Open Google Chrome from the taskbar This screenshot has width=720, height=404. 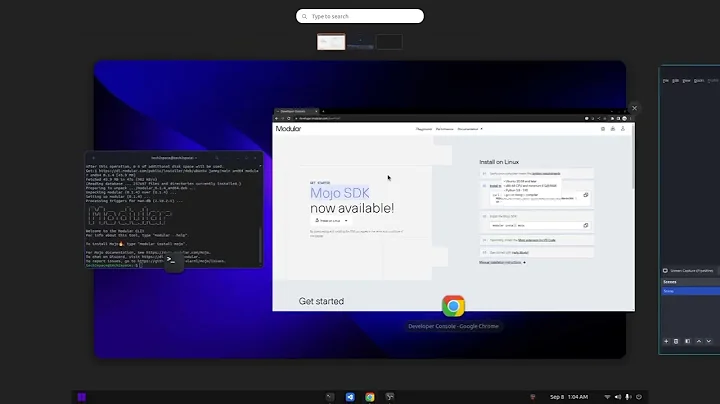[370, 397]
